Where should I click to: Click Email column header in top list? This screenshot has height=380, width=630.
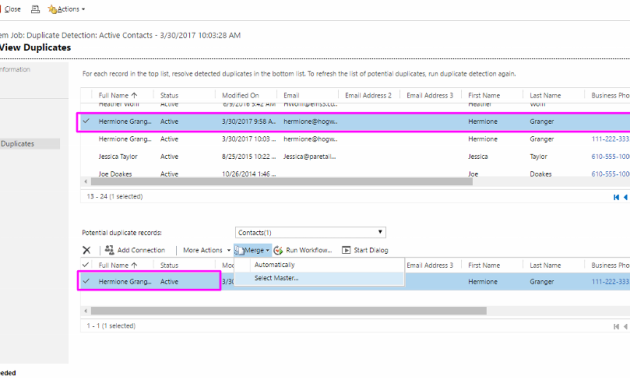tap(291, 95)
